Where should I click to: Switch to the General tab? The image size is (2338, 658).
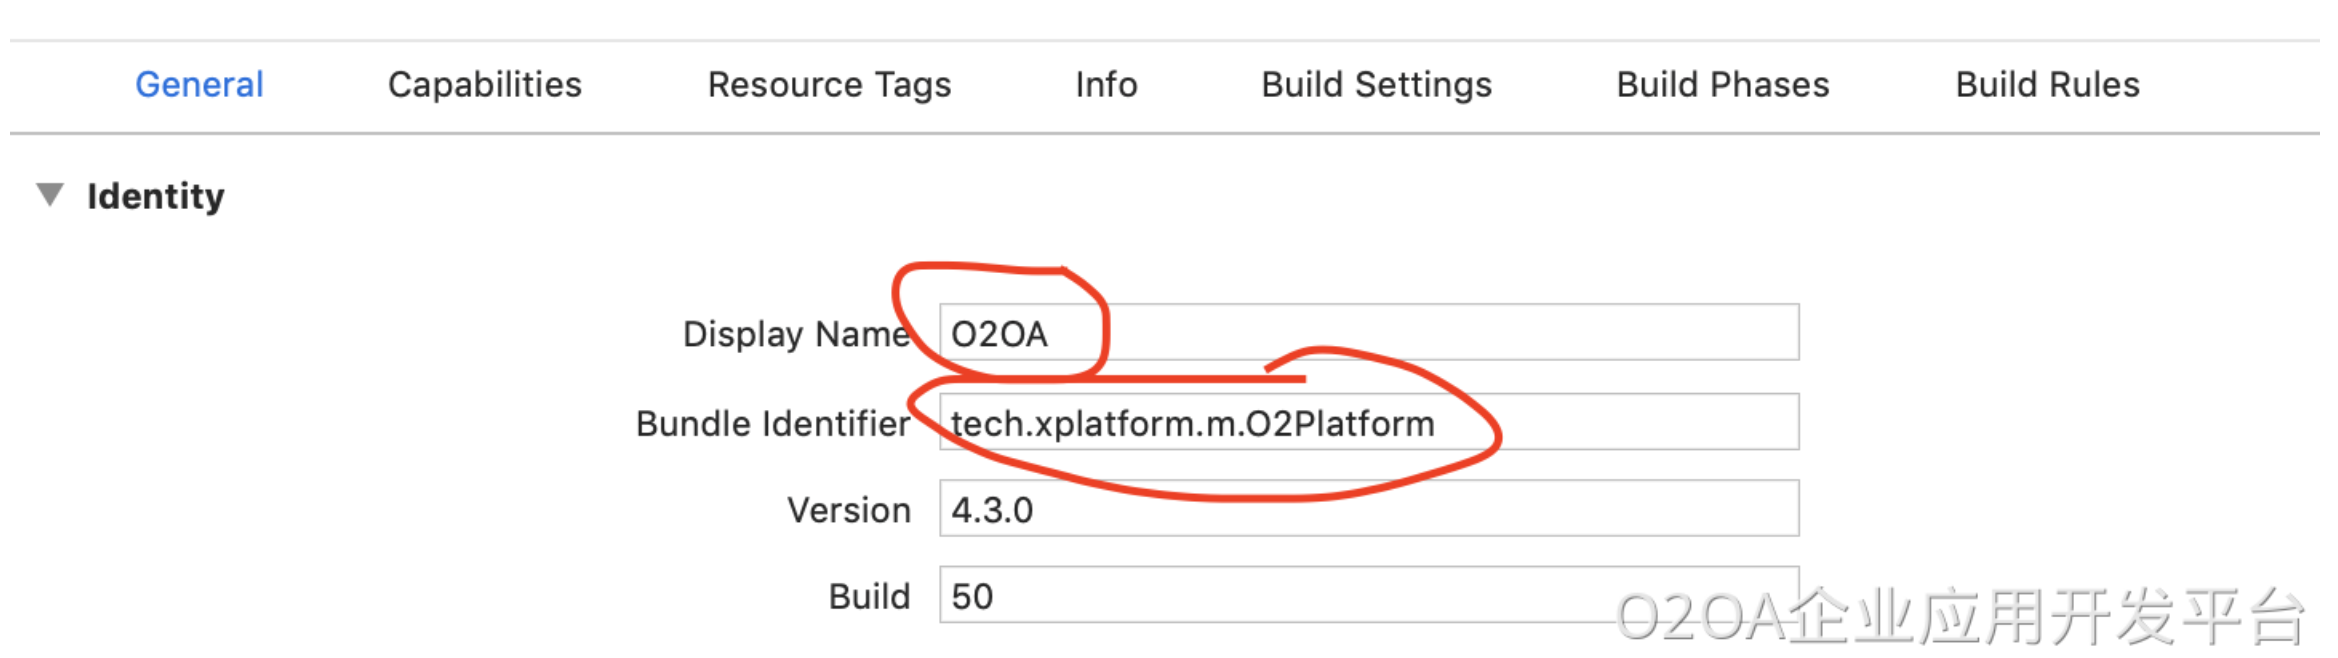pyautogui.click(x=199, y=85)
